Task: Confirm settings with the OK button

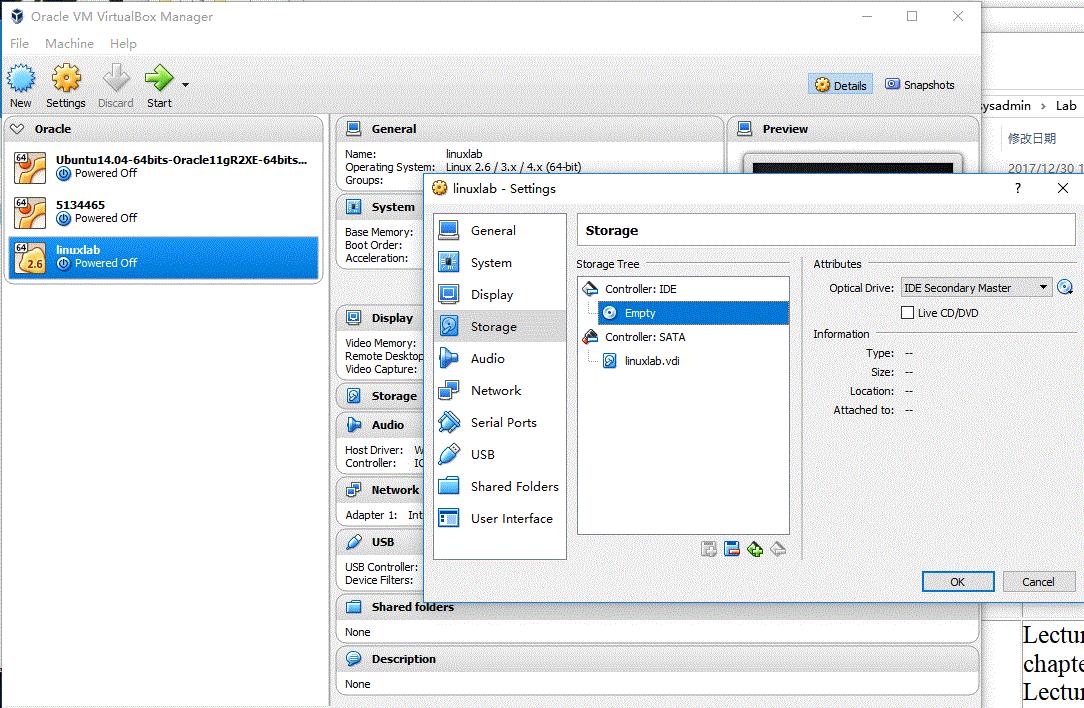Action: (x=957, y=581)
